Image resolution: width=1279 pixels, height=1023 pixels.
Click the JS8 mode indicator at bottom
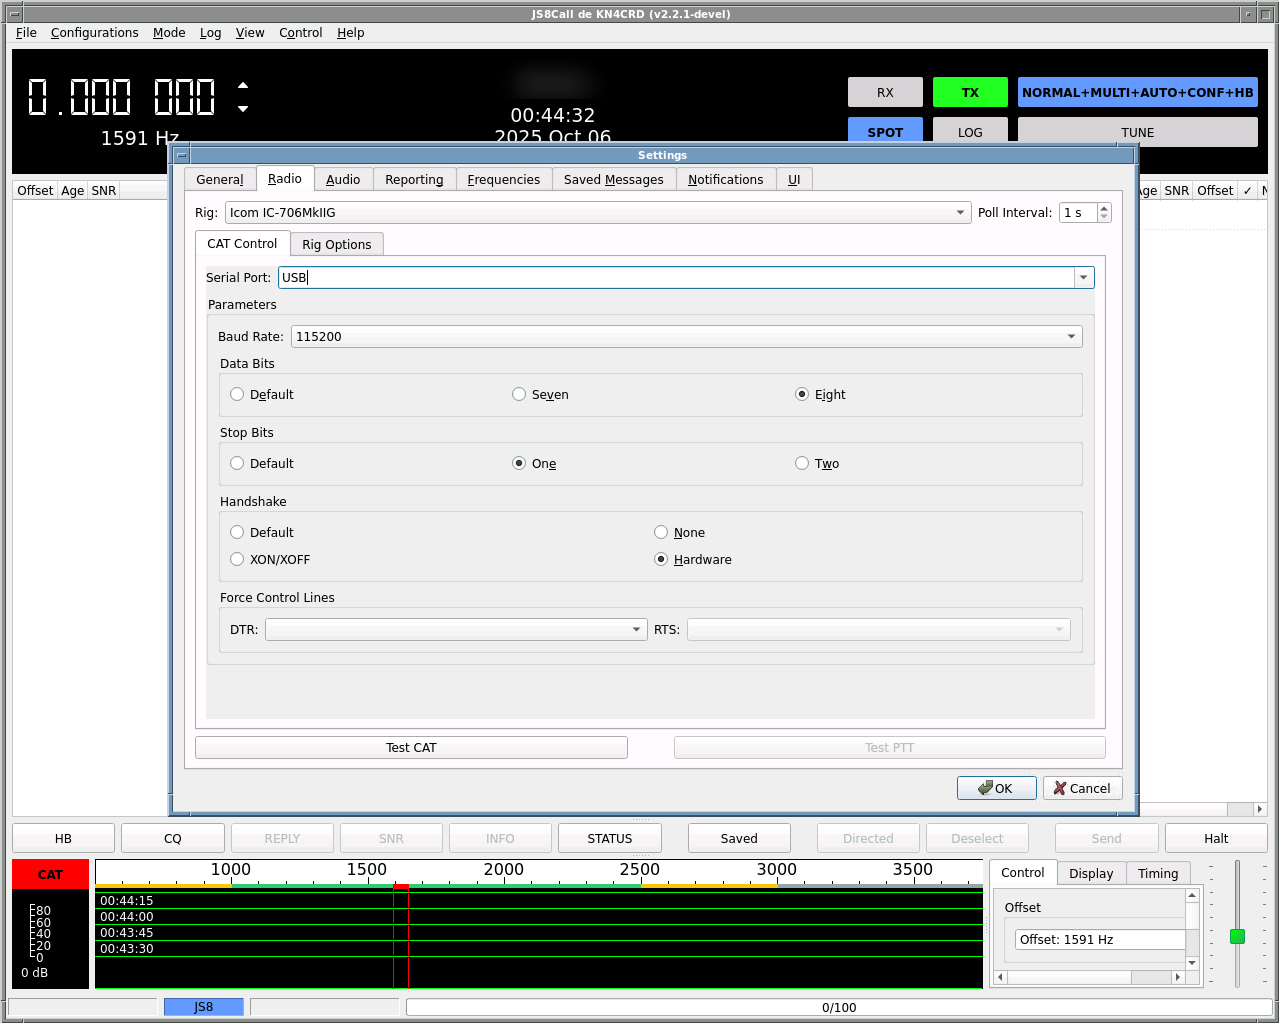pos(203,1006)
